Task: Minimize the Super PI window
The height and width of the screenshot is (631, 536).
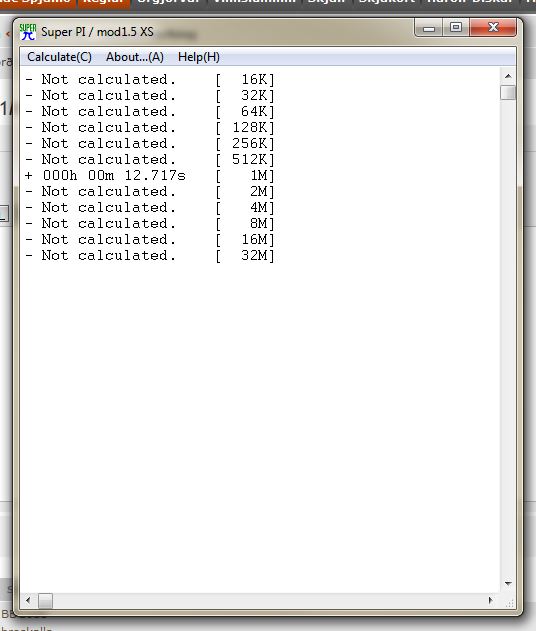Action: pyautogui.click(x=429, y=28)
